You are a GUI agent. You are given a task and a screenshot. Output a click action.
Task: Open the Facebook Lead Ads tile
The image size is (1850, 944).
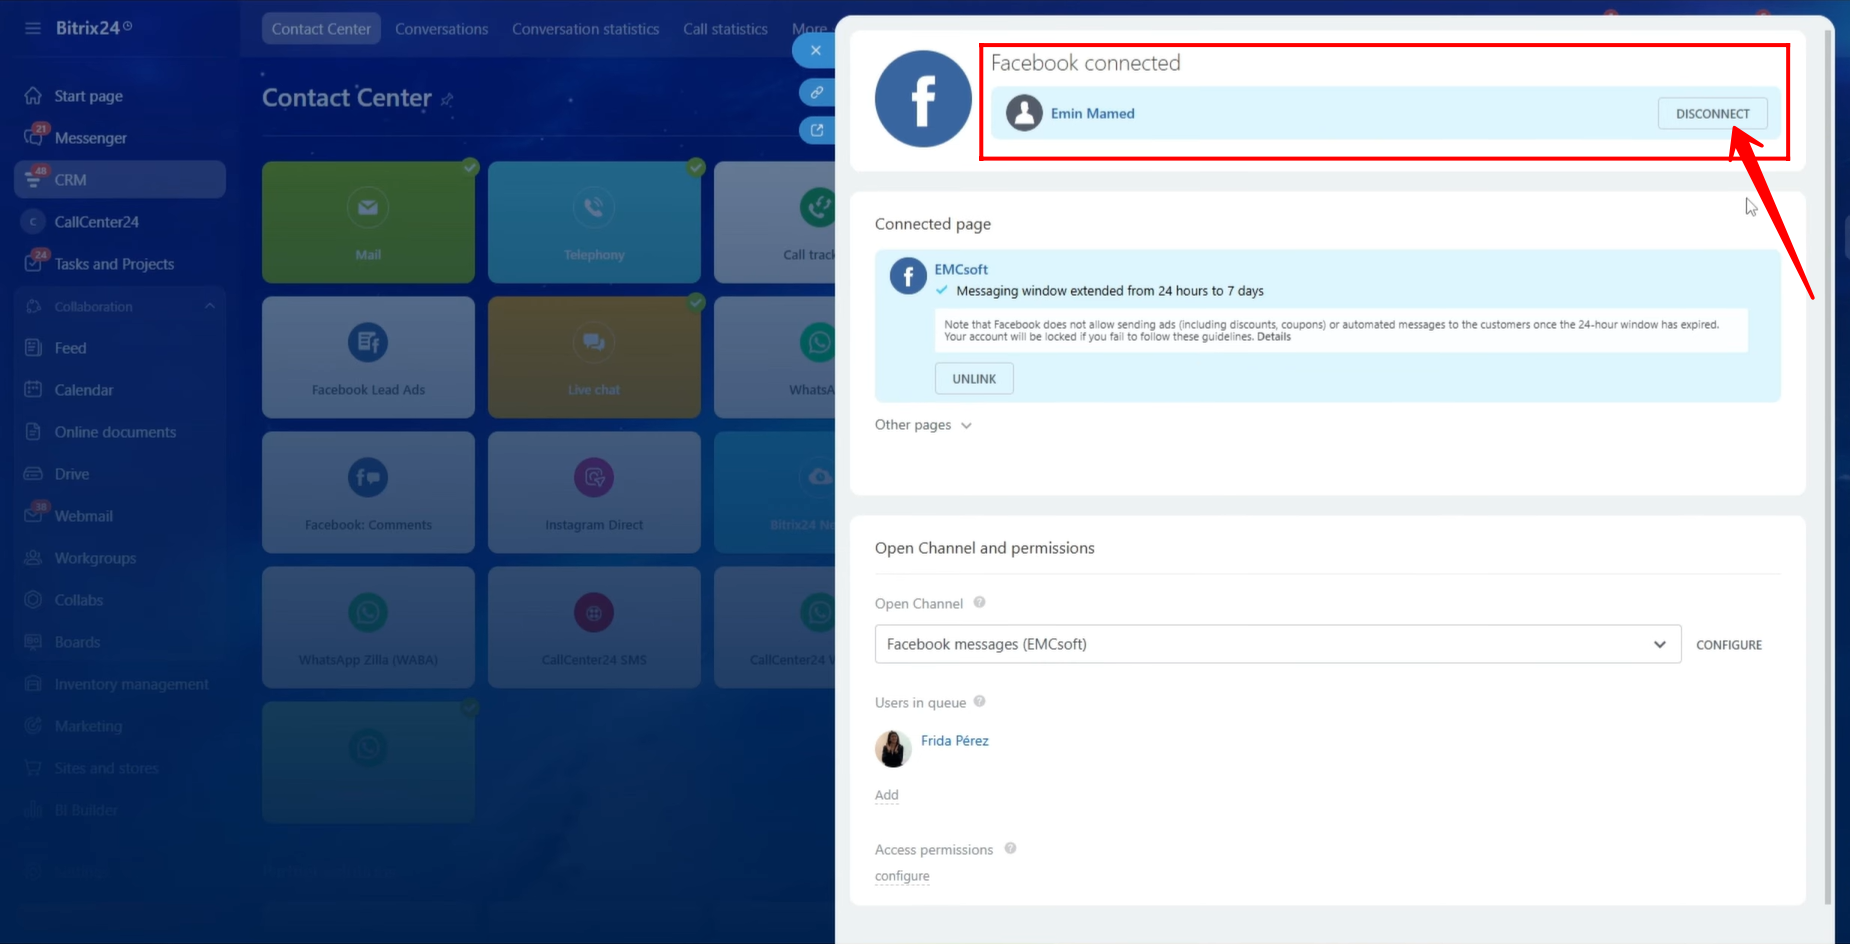click(x=368, y=356)
